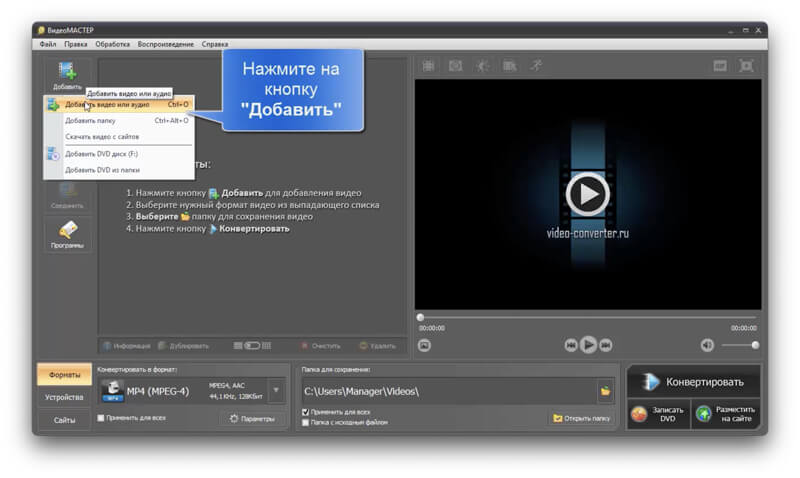Screen dimensions: 800x478
Task: Click the video trim icon above preview
Action: pos(509,65)
